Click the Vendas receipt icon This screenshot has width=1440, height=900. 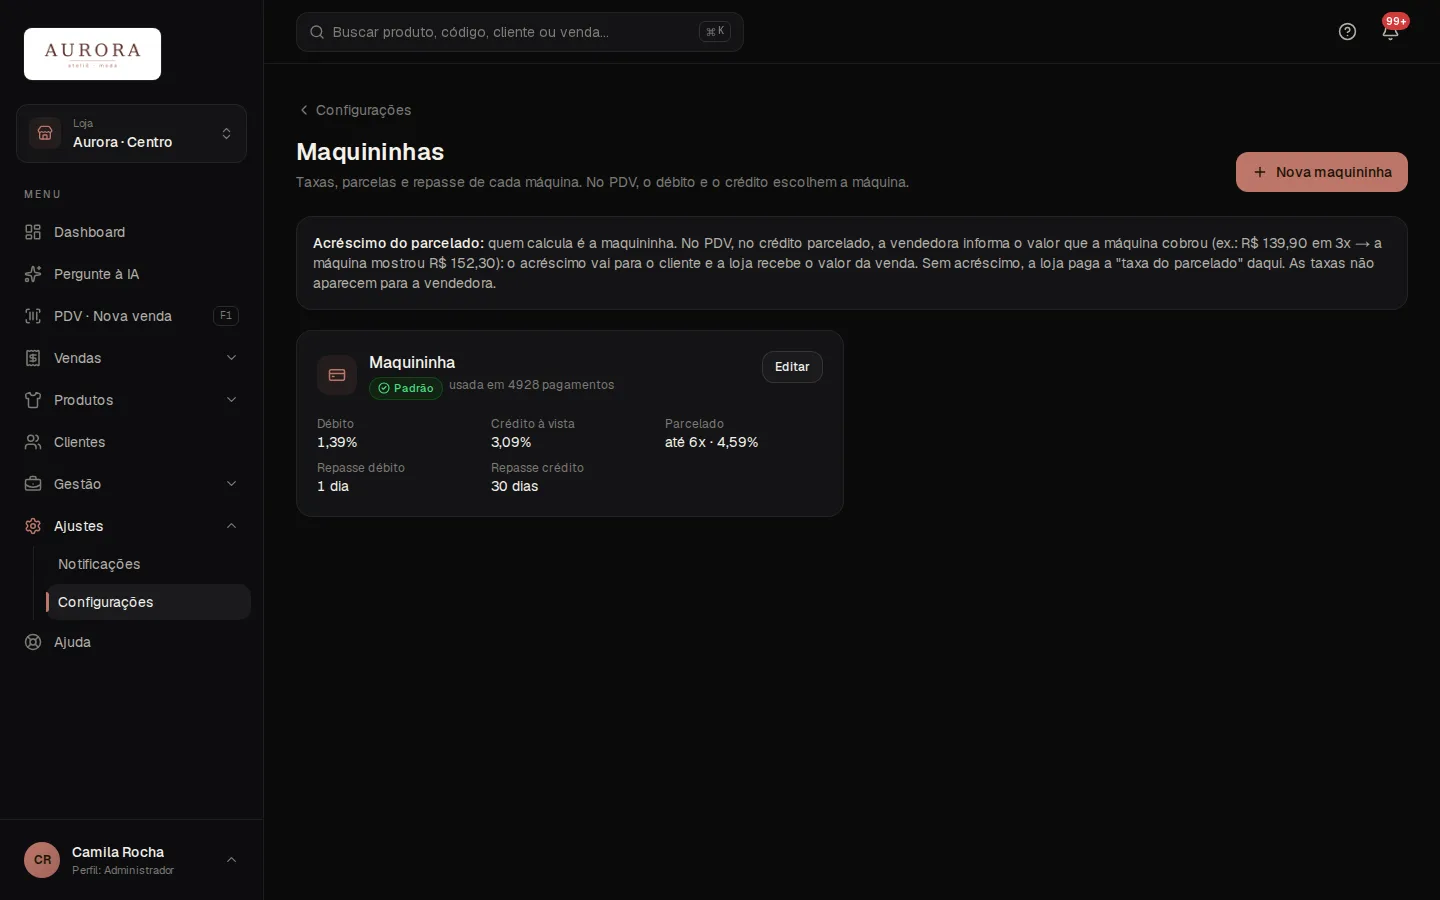(33, 358)
